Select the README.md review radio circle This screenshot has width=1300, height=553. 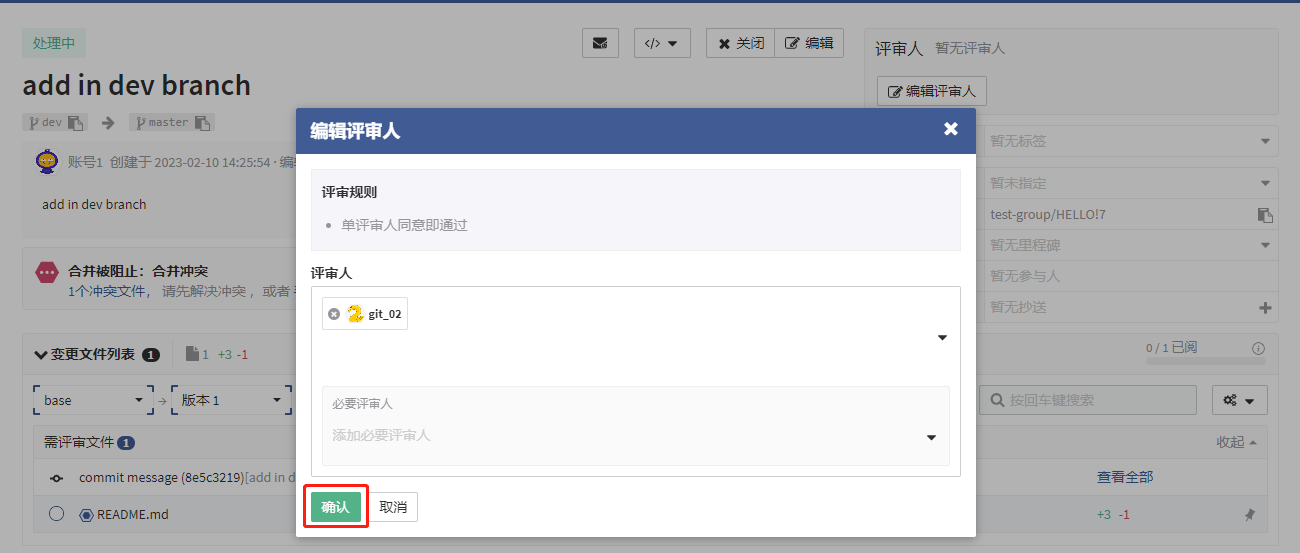pos(57,514)
